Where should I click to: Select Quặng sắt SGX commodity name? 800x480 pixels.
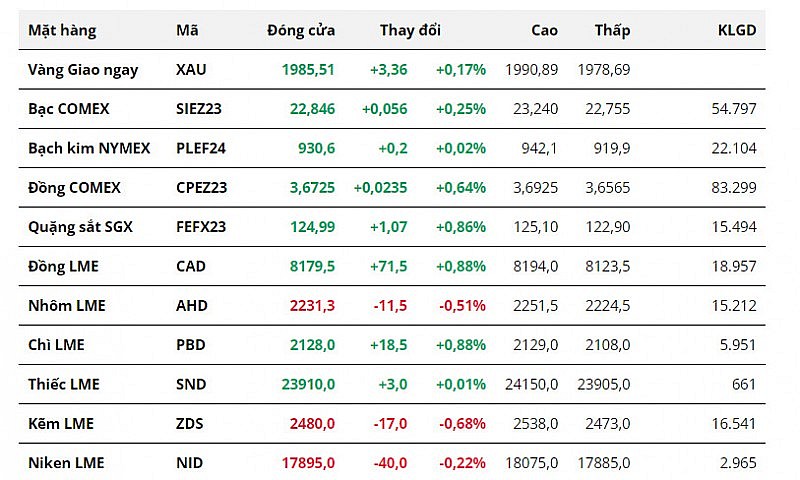[x=80, y=227]
